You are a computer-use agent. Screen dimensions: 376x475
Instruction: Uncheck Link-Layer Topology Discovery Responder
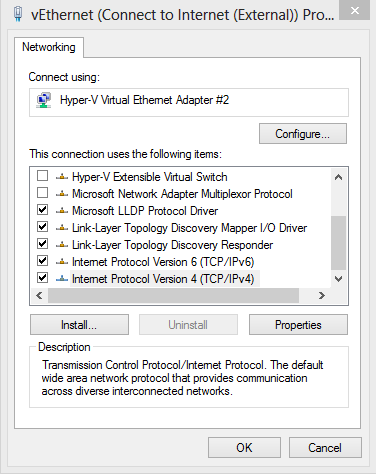[x=42, y=244]
